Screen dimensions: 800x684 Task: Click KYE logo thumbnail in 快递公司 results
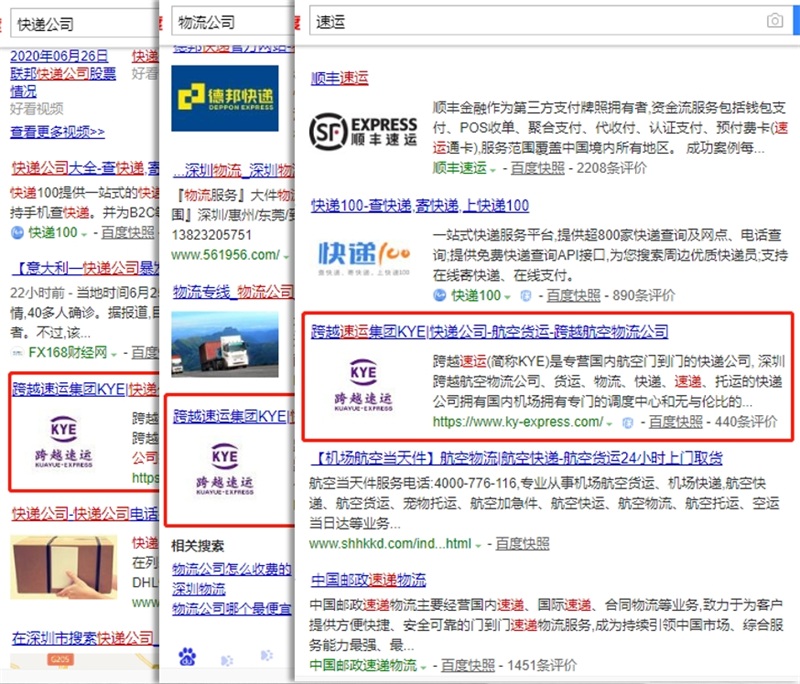pos(64,443)
